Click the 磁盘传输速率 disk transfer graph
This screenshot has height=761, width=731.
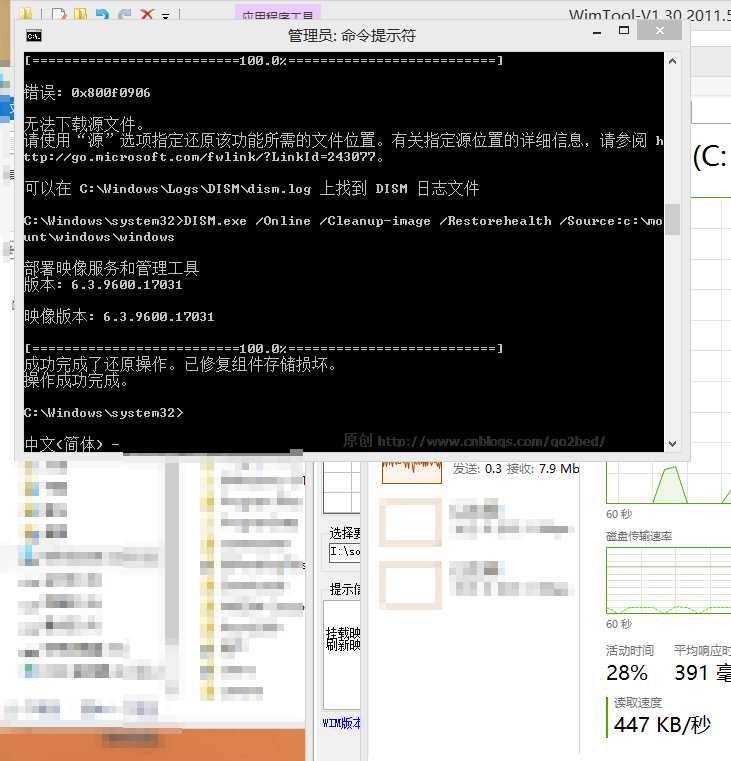[x=668, y=580]
